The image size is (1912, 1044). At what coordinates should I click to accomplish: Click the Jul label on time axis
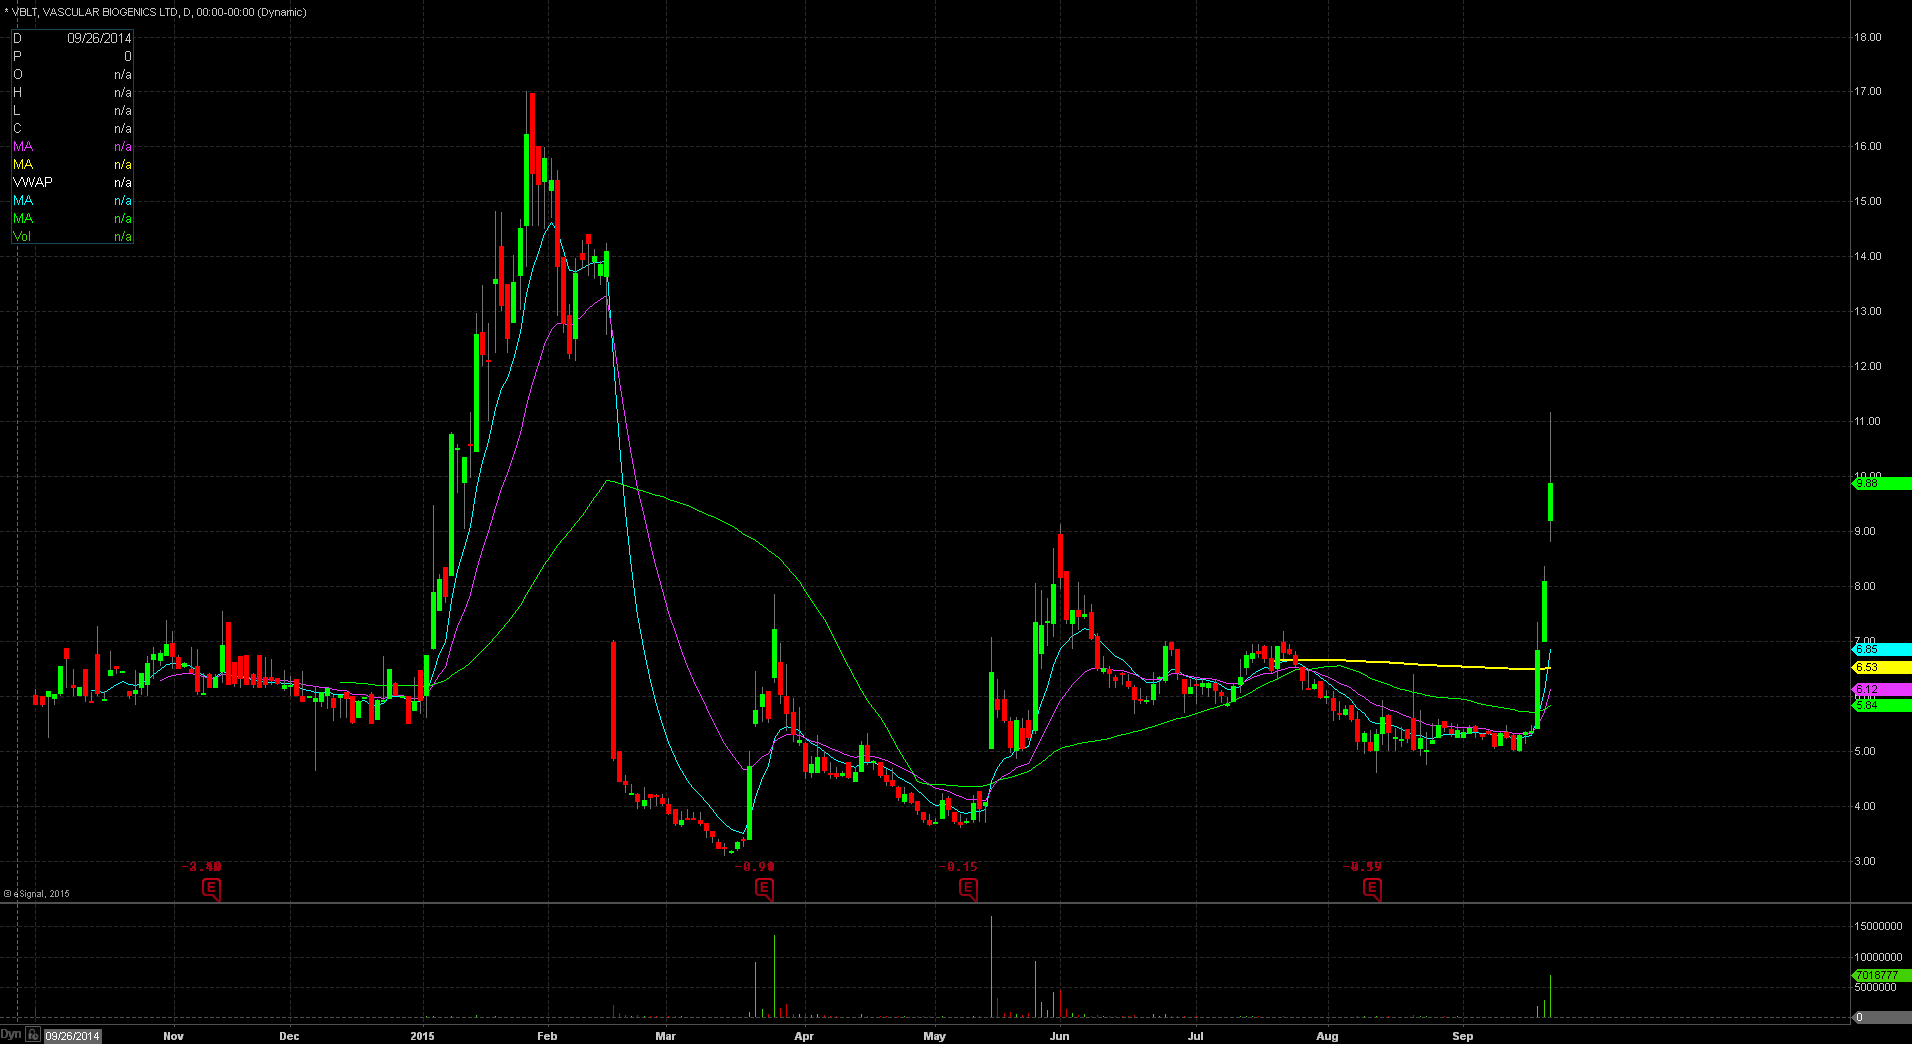(1195, 1036)
